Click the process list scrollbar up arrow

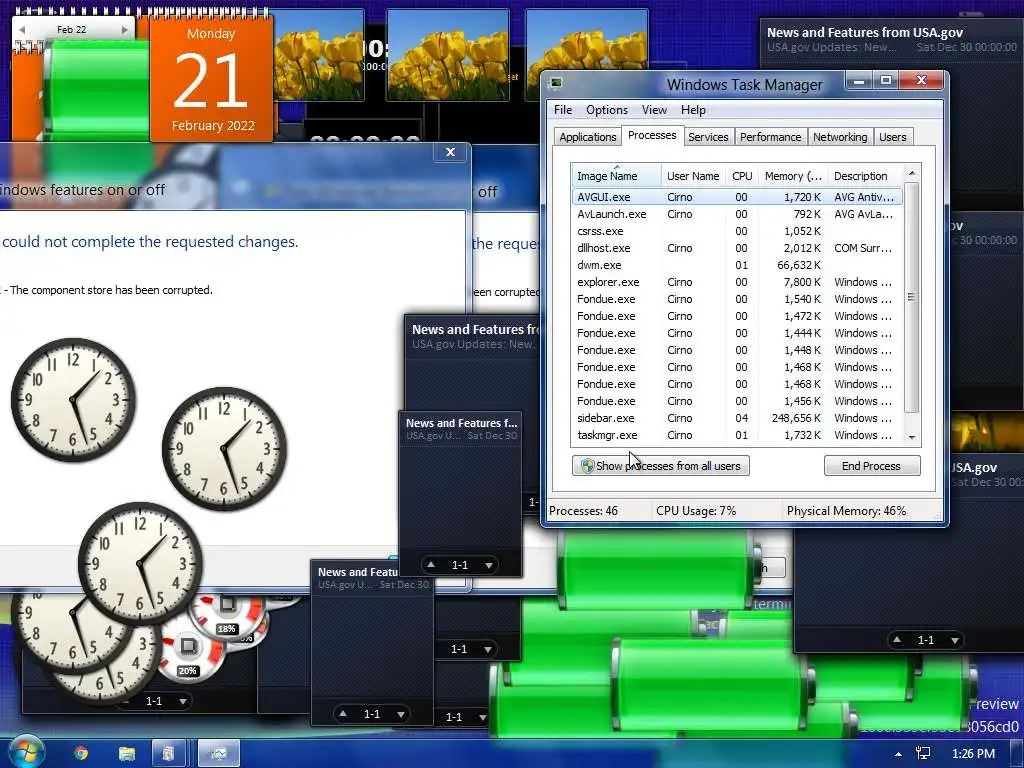coord(912,173)
